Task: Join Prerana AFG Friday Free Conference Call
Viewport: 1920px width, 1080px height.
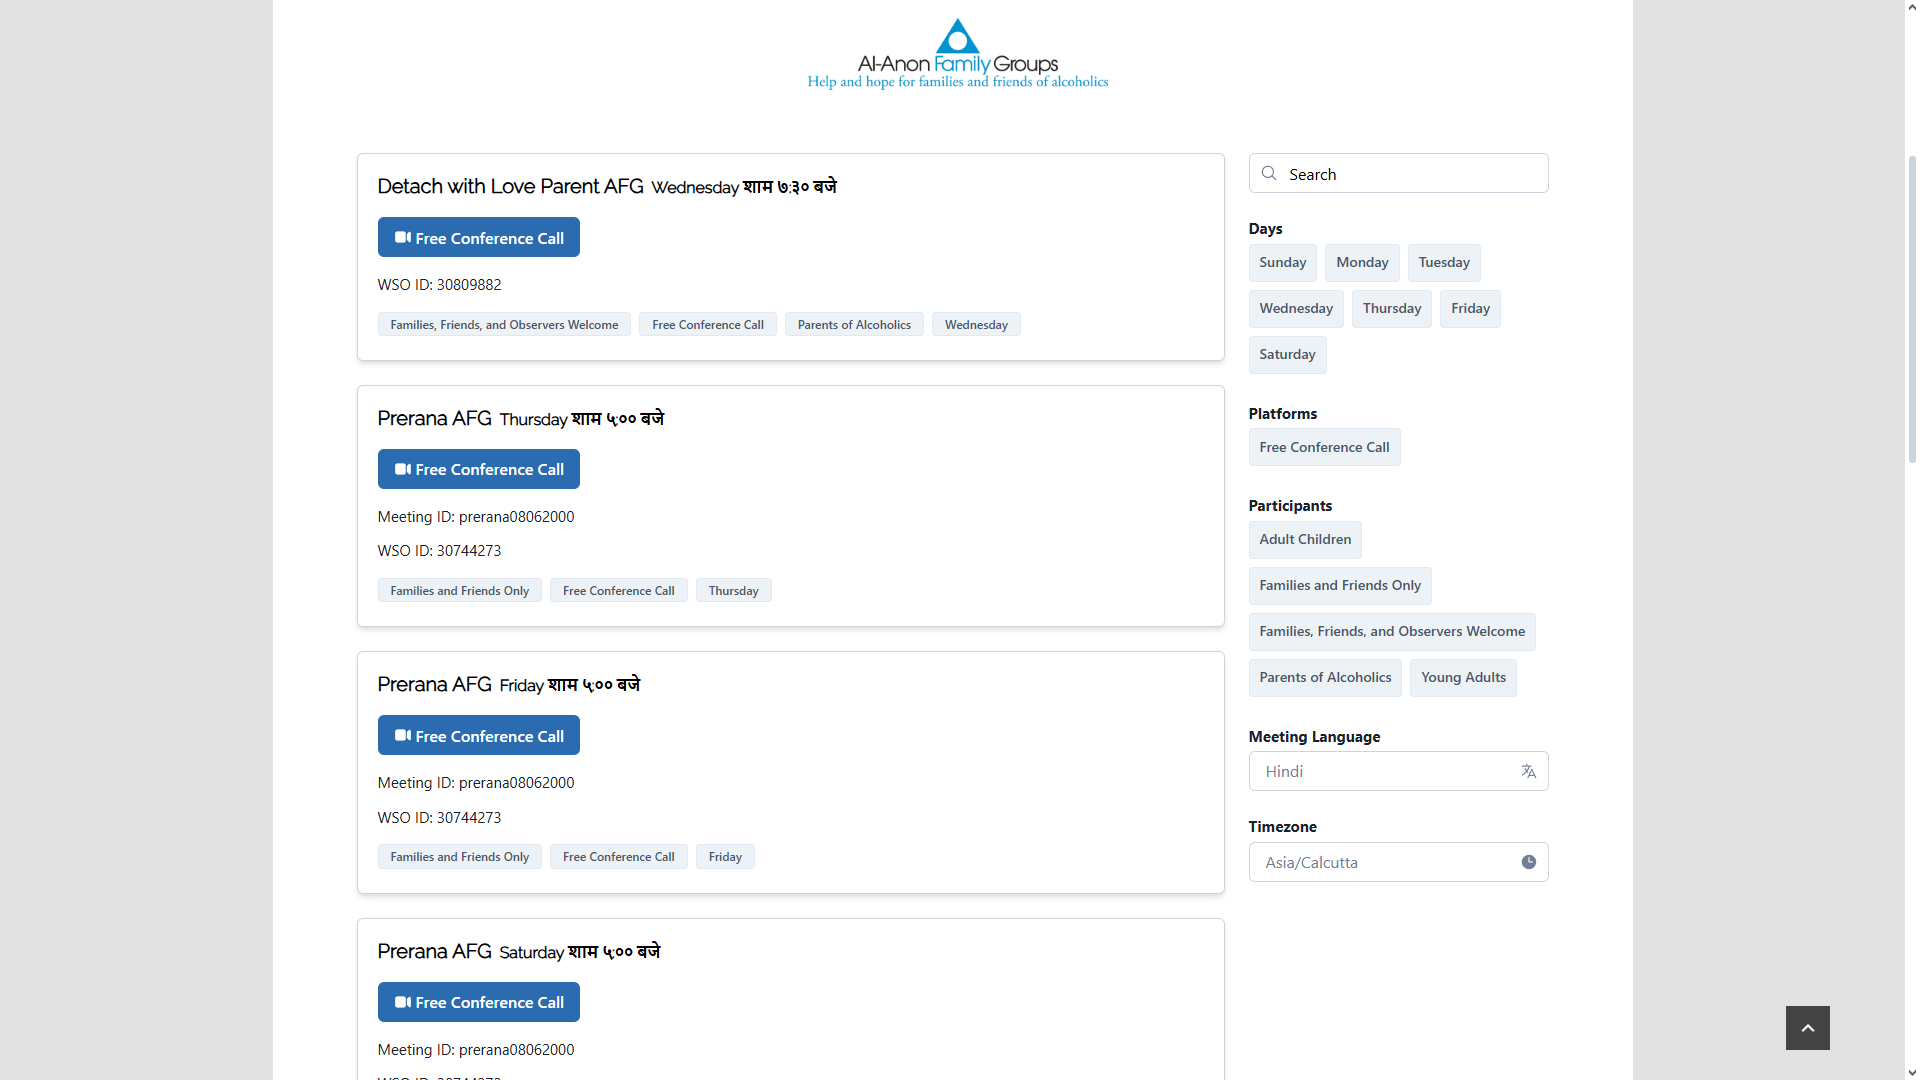Action: coord(478,736)
